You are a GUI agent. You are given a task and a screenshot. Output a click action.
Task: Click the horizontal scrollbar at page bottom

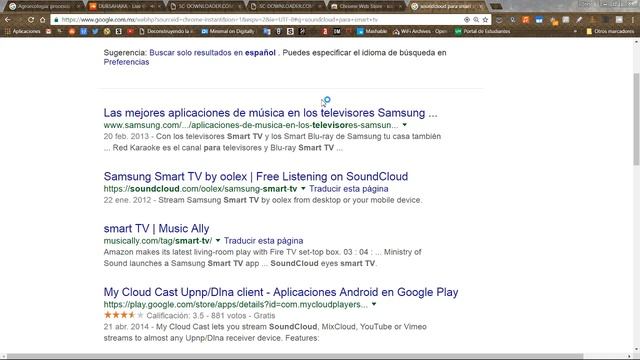[x=295, y=356]
